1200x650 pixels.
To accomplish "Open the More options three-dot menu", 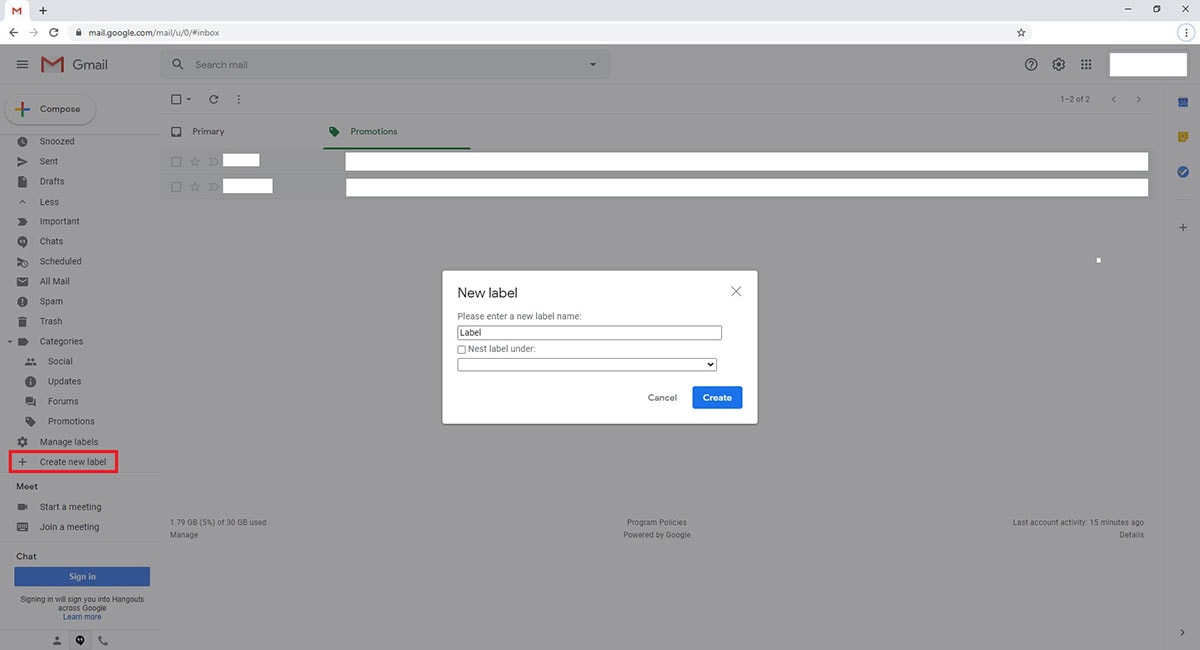I will [x=238, y=99].
